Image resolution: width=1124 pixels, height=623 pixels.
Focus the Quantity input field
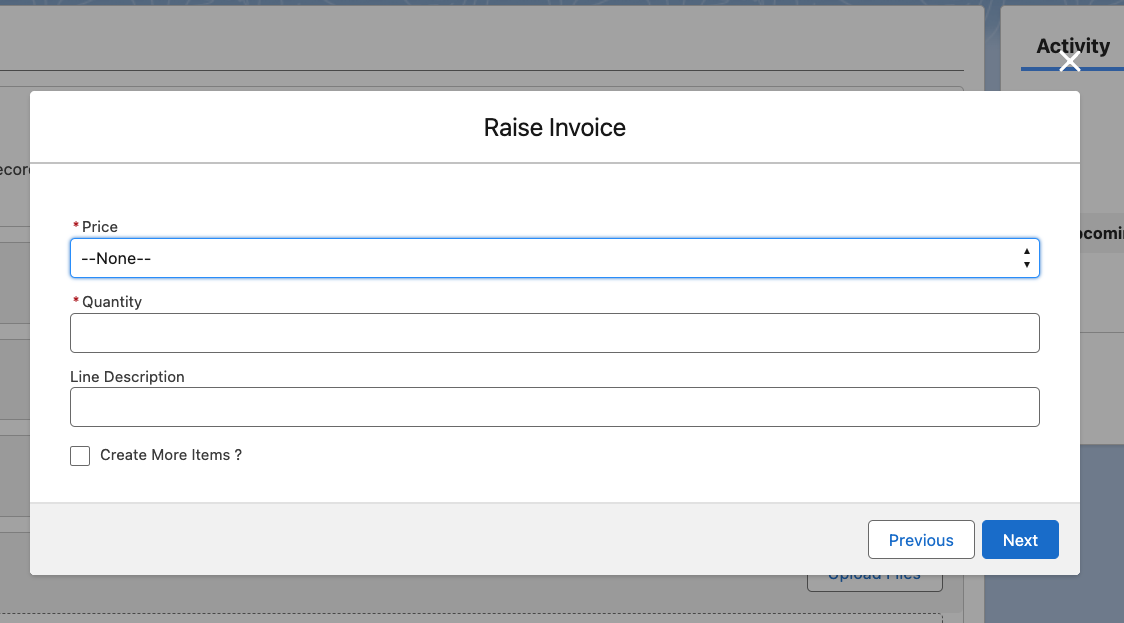[554, 333]
